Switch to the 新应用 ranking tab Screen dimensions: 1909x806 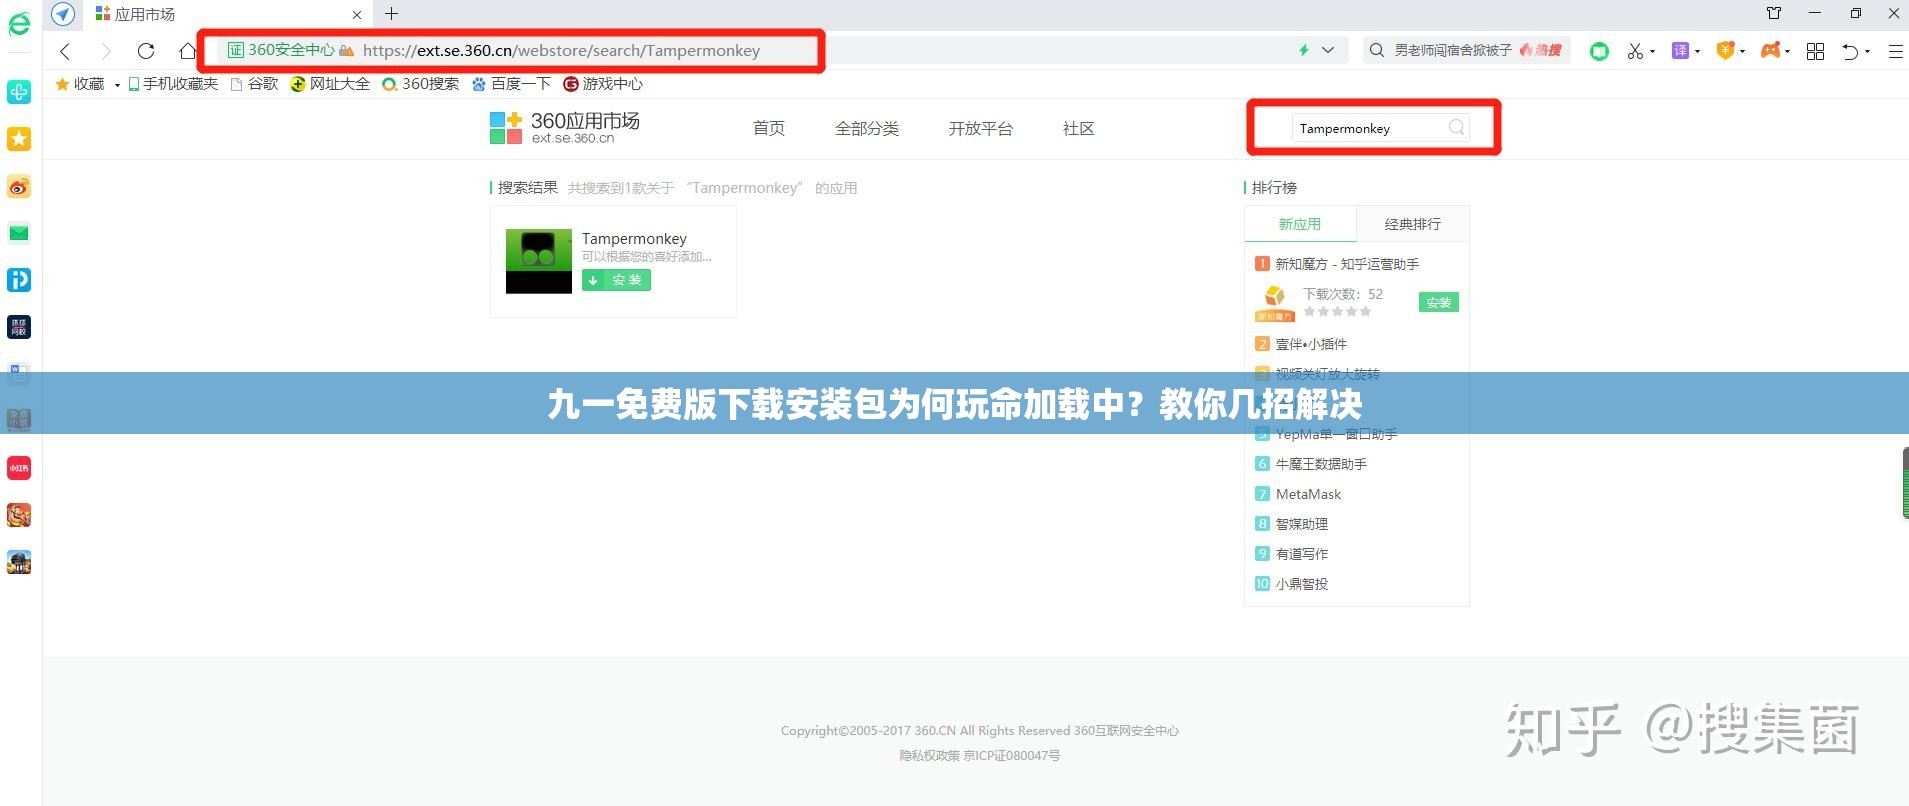point(1300,224)
